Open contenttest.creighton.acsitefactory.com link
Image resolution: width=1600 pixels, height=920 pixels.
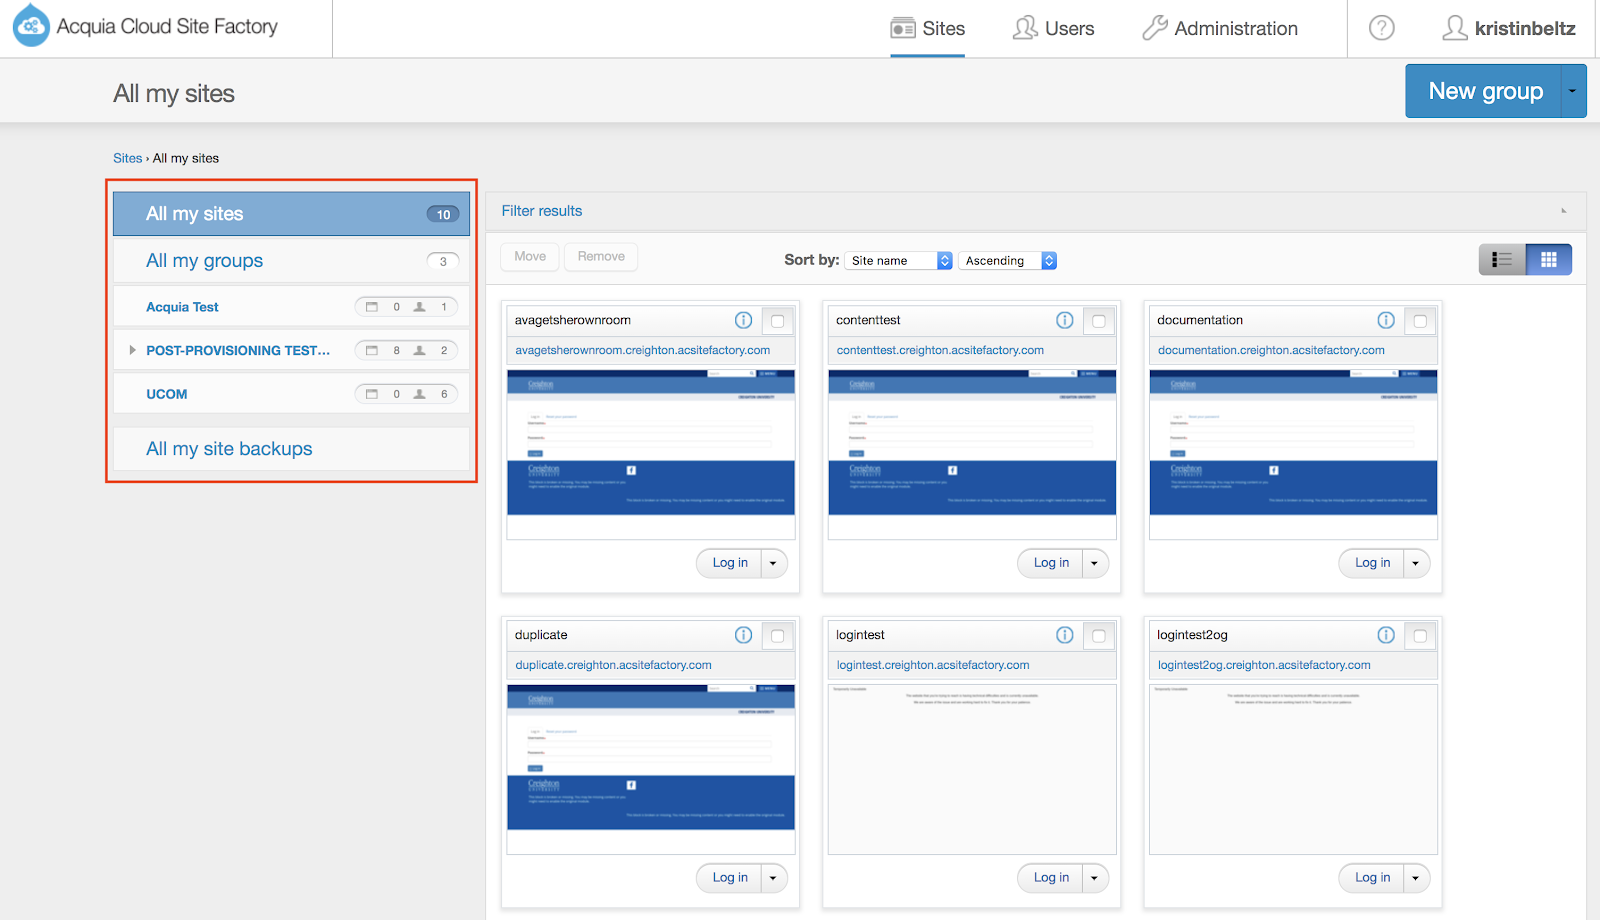pos(940,350)
